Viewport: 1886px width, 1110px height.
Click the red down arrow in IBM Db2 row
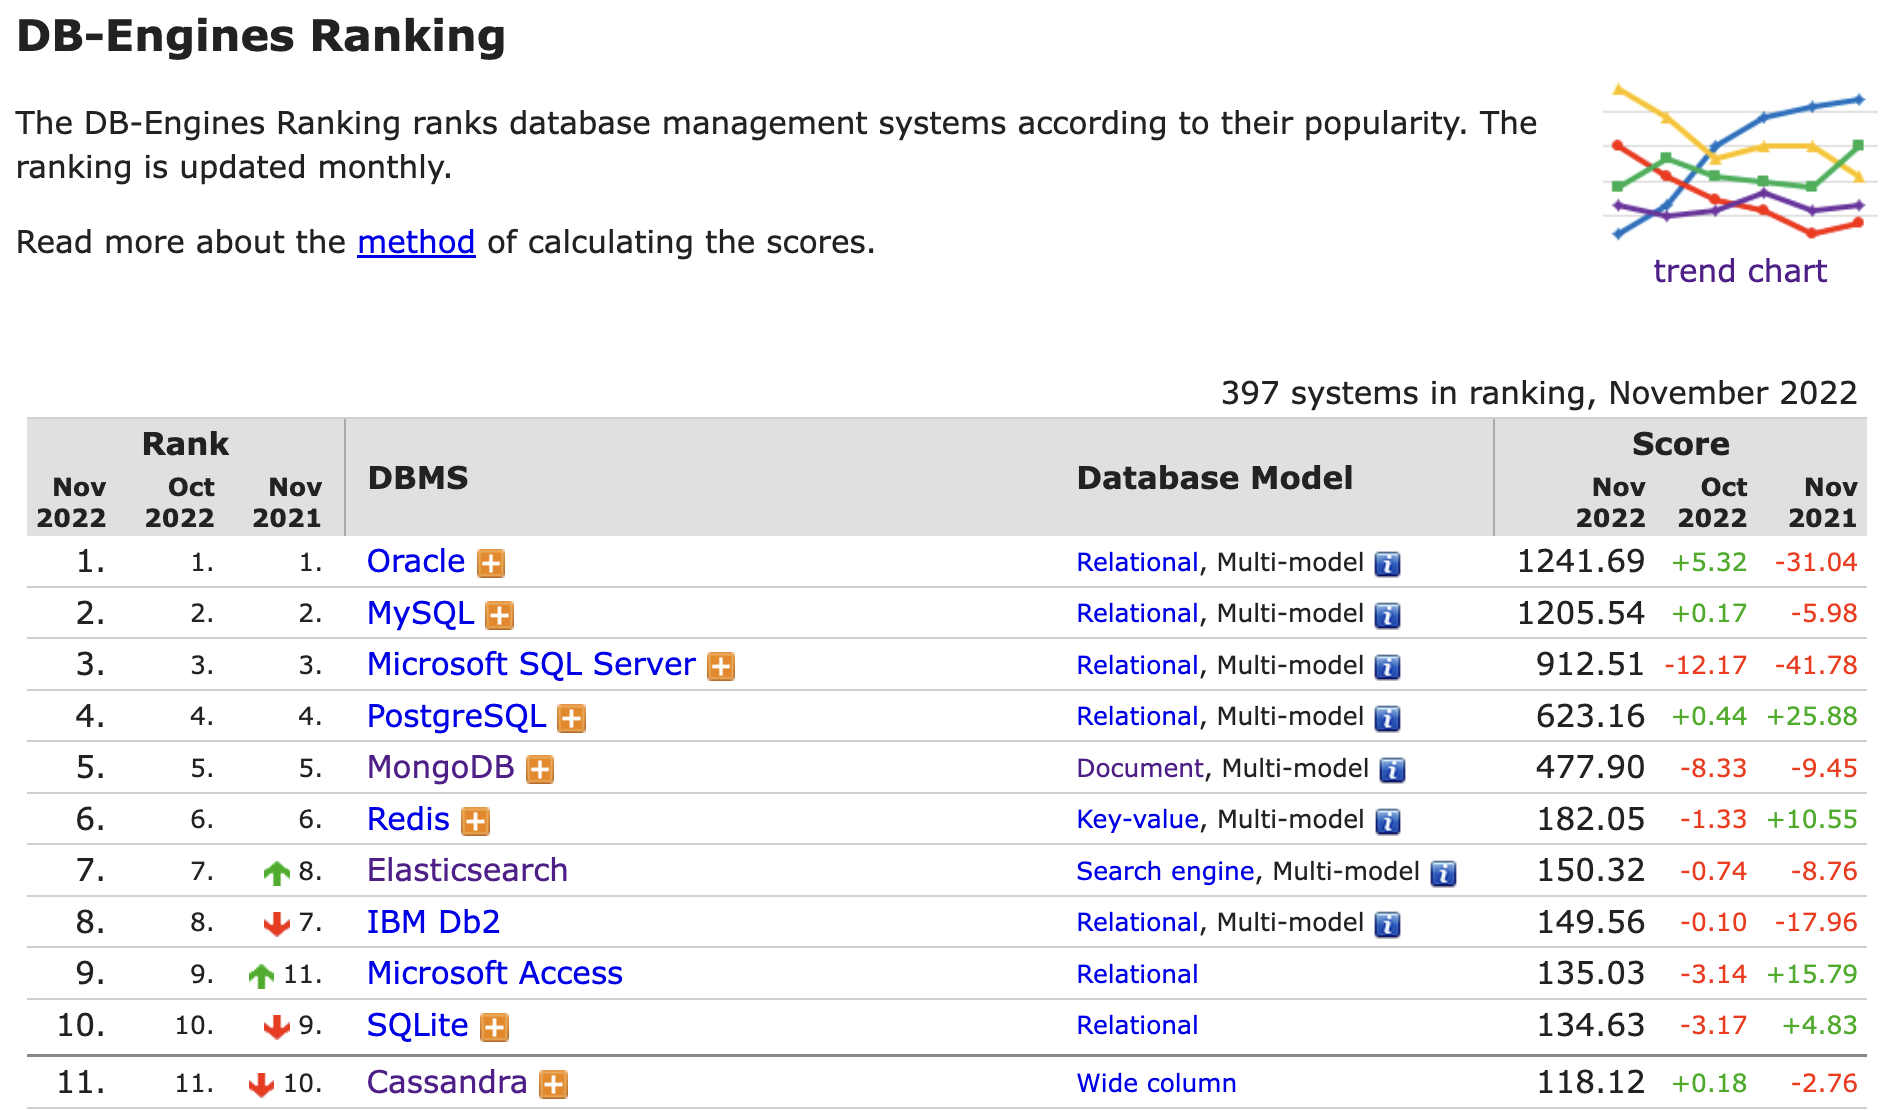click(x=277, y=924)
